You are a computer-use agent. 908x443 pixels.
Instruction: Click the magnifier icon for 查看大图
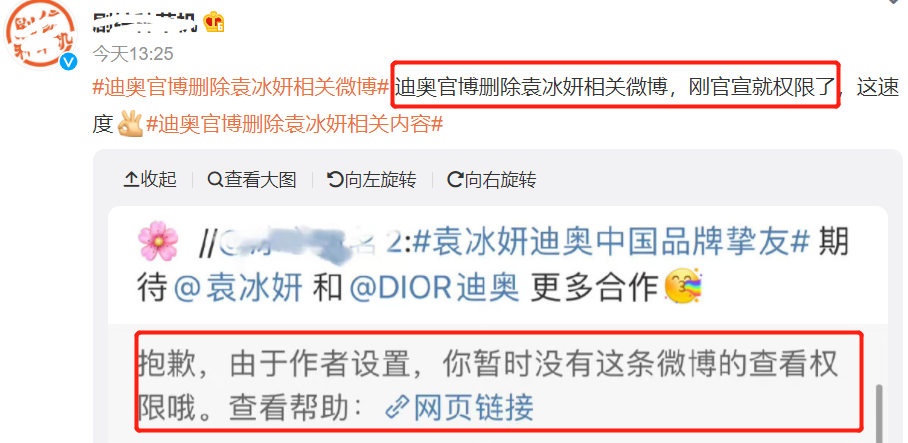tap(215, 180)
